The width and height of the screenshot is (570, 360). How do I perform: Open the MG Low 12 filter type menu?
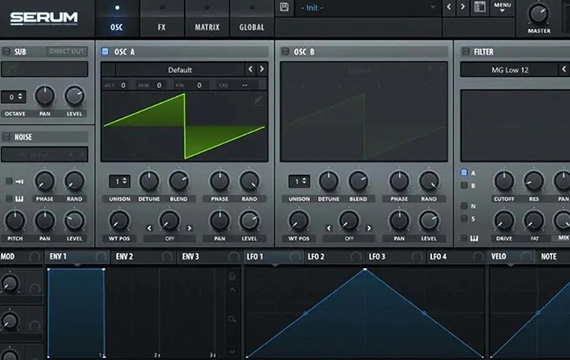pos(510,69)
